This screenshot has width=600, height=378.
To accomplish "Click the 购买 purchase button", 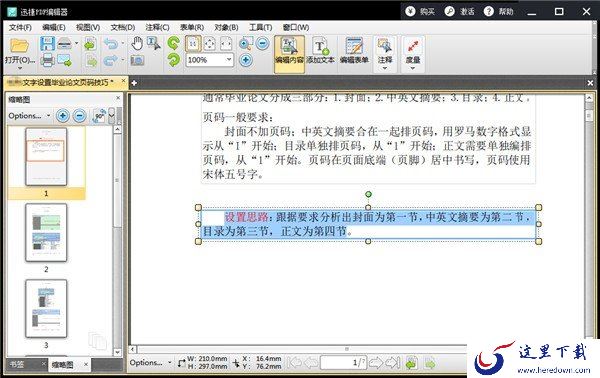I will (420, 11).
